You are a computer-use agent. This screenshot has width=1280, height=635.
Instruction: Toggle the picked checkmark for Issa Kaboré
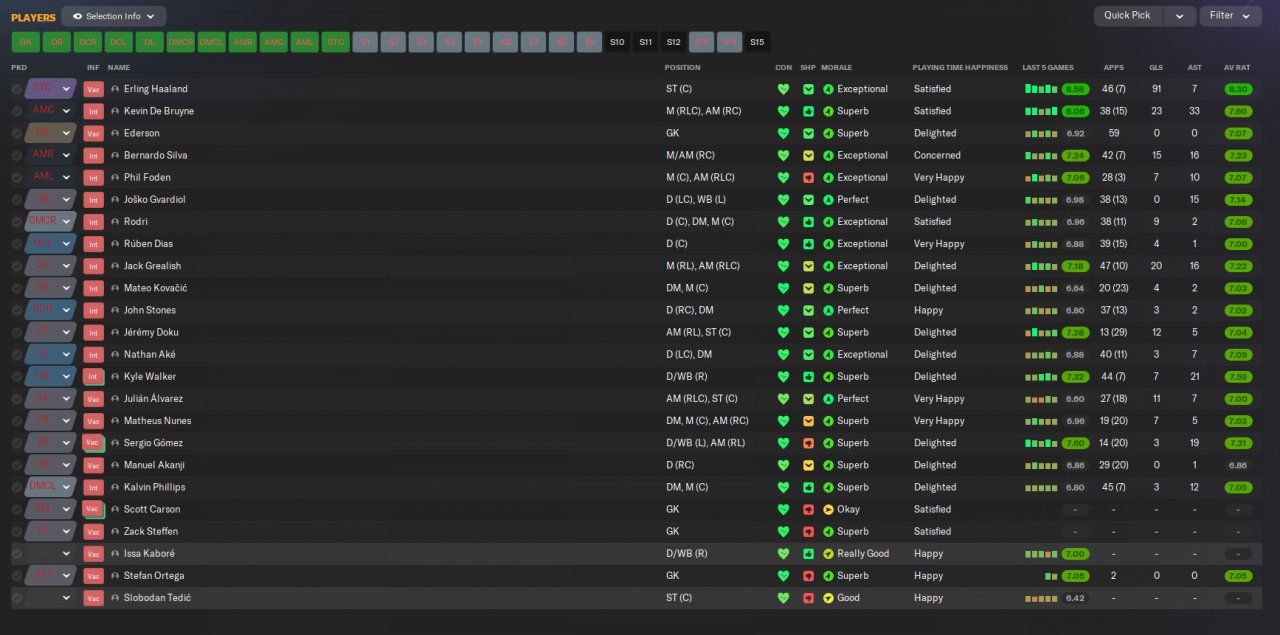(x=17, y=554)
